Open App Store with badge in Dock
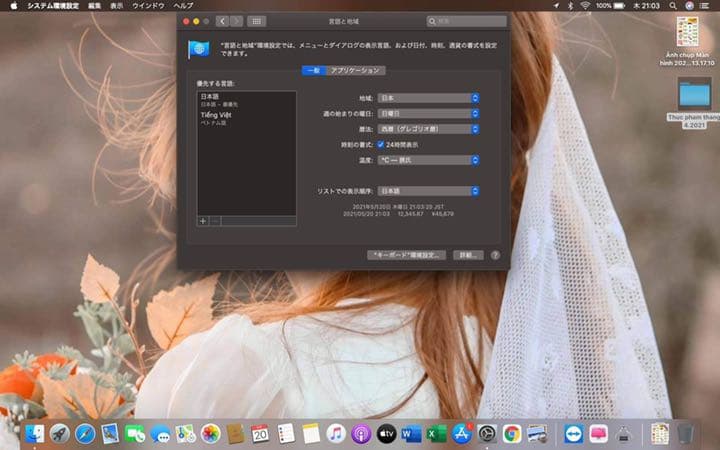 [x=462, y=433]
